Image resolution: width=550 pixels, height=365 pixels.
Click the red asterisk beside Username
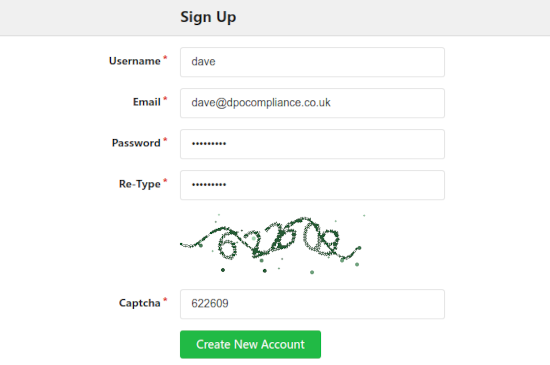point(165,58)
